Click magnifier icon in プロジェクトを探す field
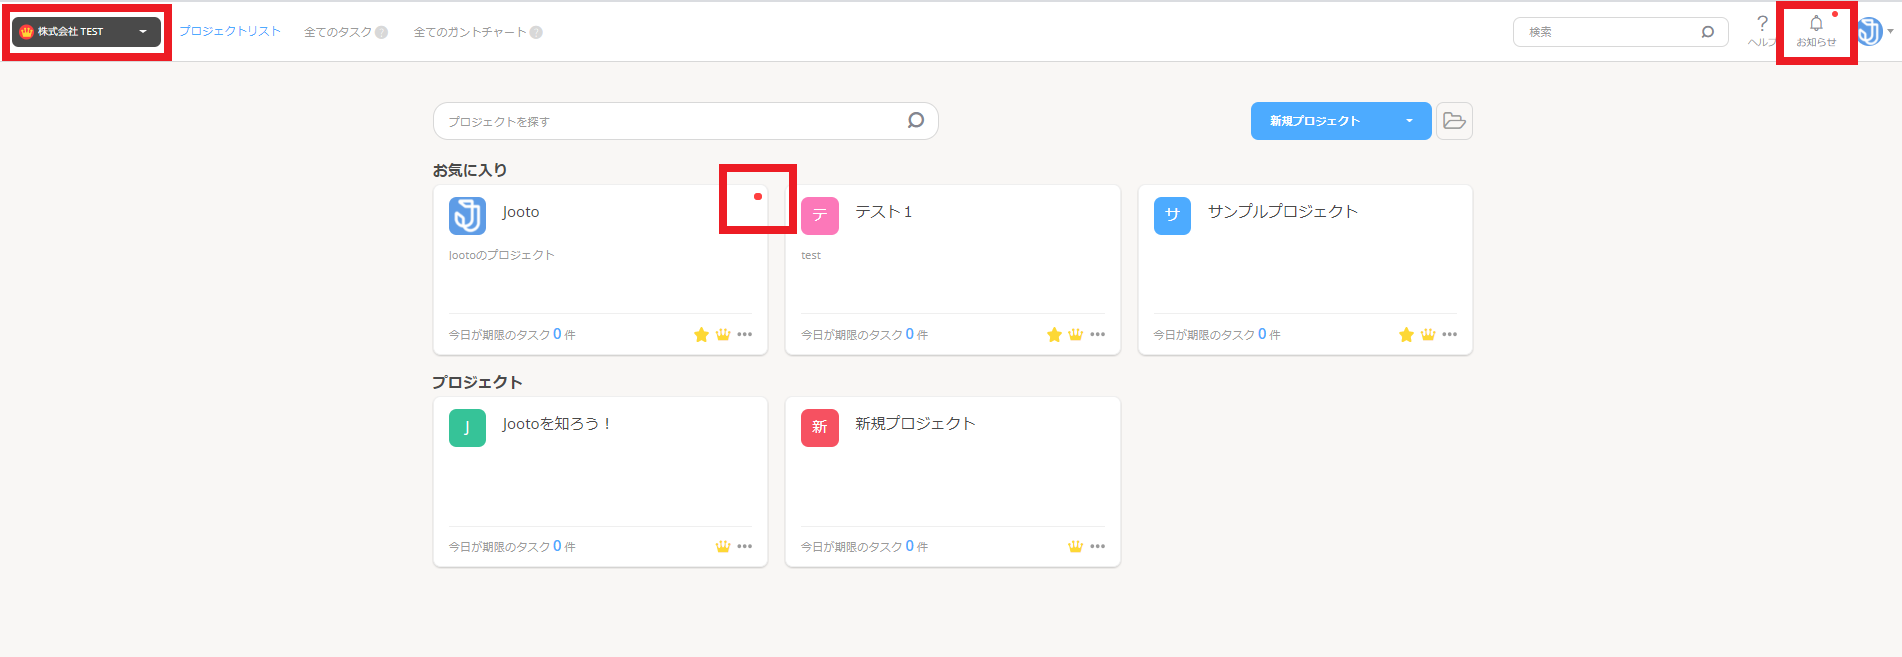The height and width of the screenshot is (657, 1902). [x=915, y=121]
